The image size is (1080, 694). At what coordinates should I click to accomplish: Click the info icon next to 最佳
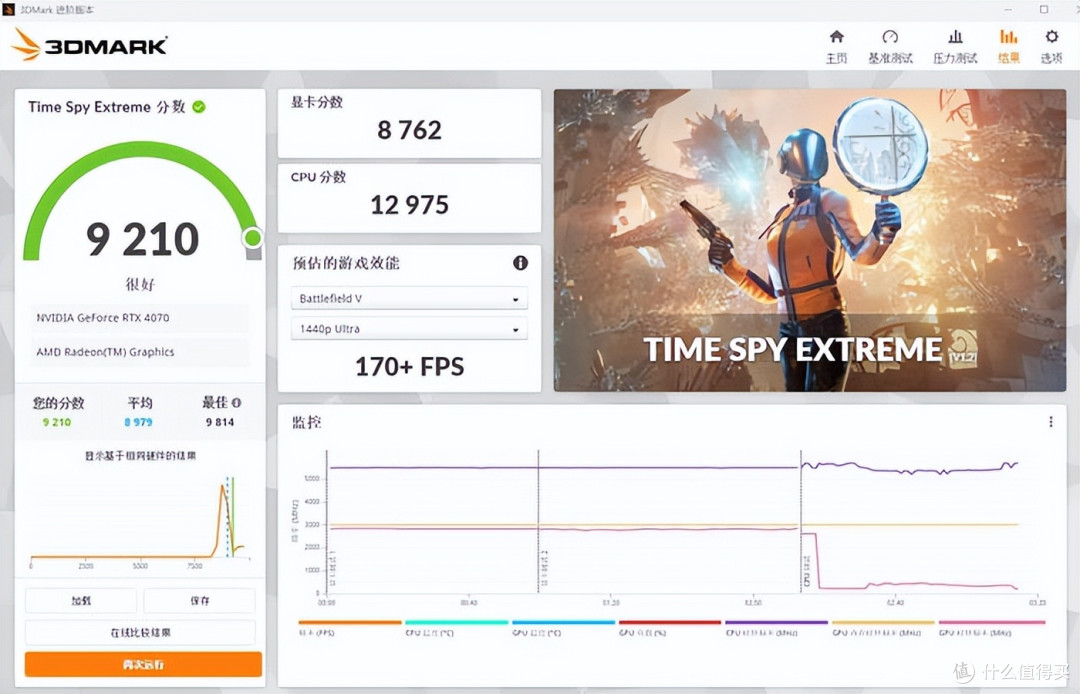236,403
